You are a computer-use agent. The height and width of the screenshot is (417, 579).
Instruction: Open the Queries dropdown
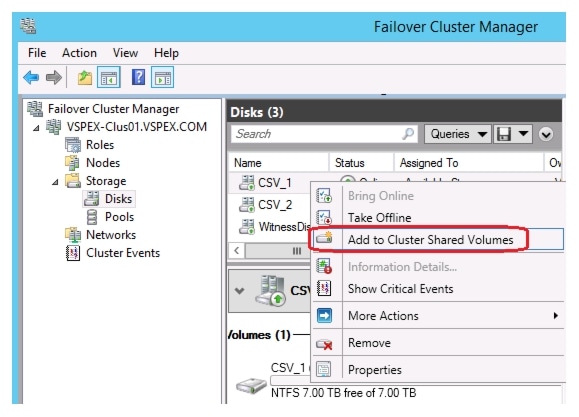[457, 134]
